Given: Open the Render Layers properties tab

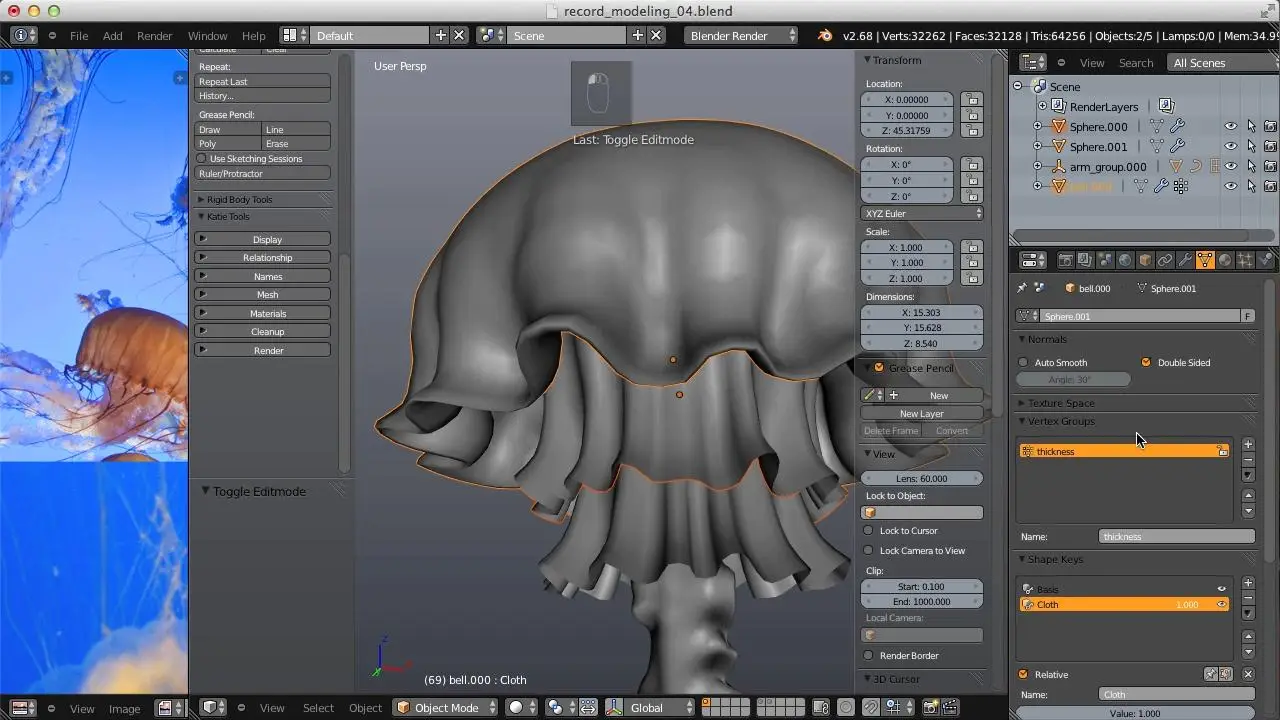Looking at the screenshot, I should click(1085, 260).
